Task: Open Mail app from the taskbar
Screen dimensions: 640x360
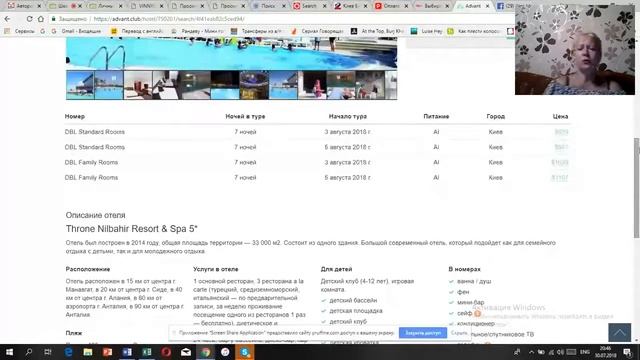Action: click(186, 352)
